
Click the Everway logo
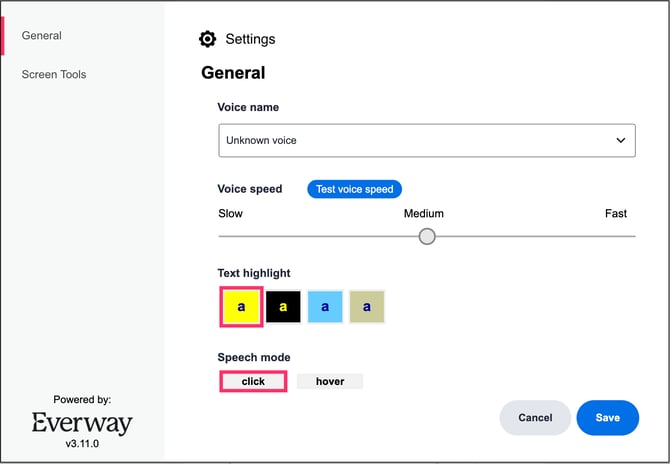pos(82,423)
